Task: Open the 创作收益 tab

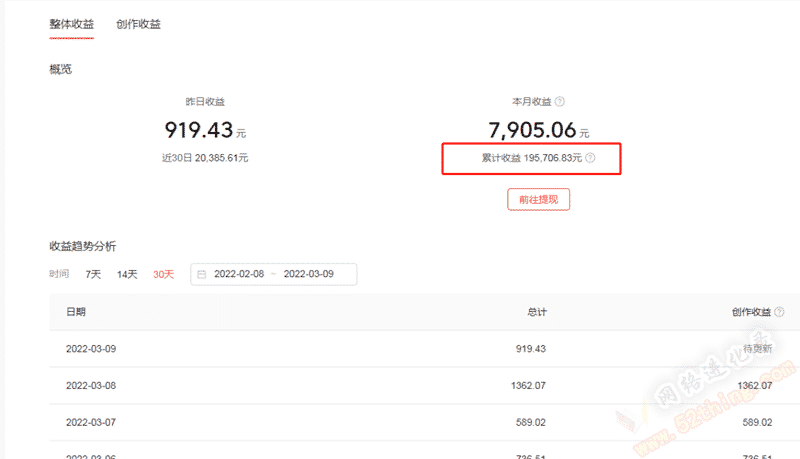Action: [138, 24]
